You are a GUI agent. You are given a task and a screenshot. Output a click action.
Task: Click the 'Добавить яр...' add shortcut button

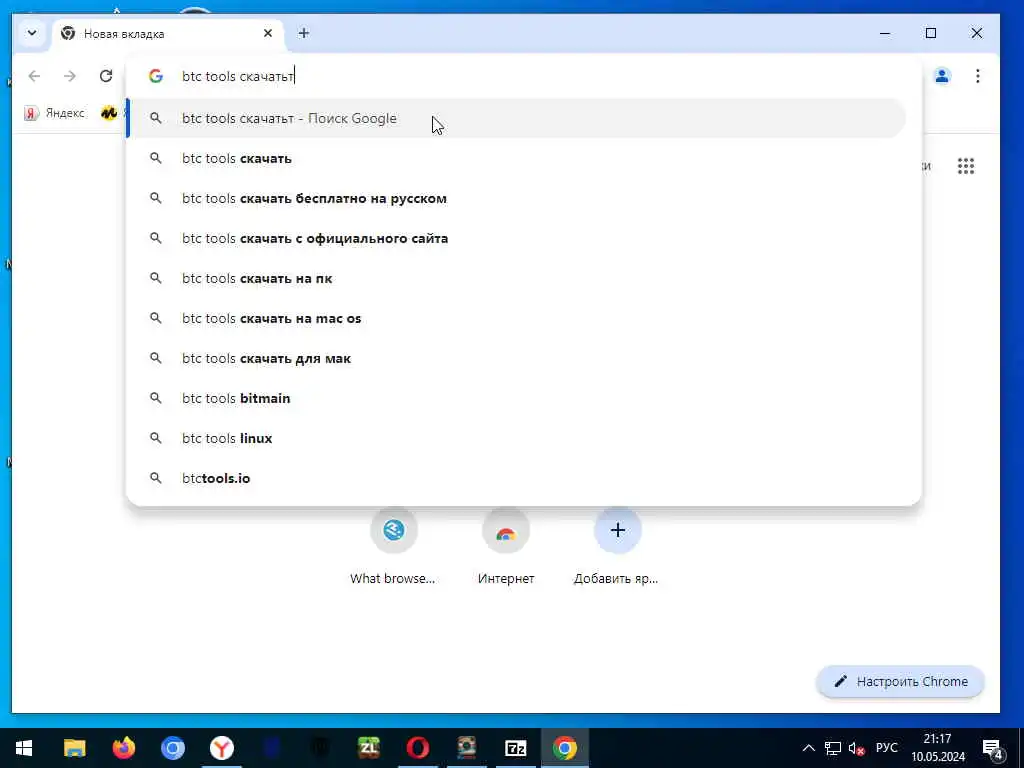[x=617, y=546]
